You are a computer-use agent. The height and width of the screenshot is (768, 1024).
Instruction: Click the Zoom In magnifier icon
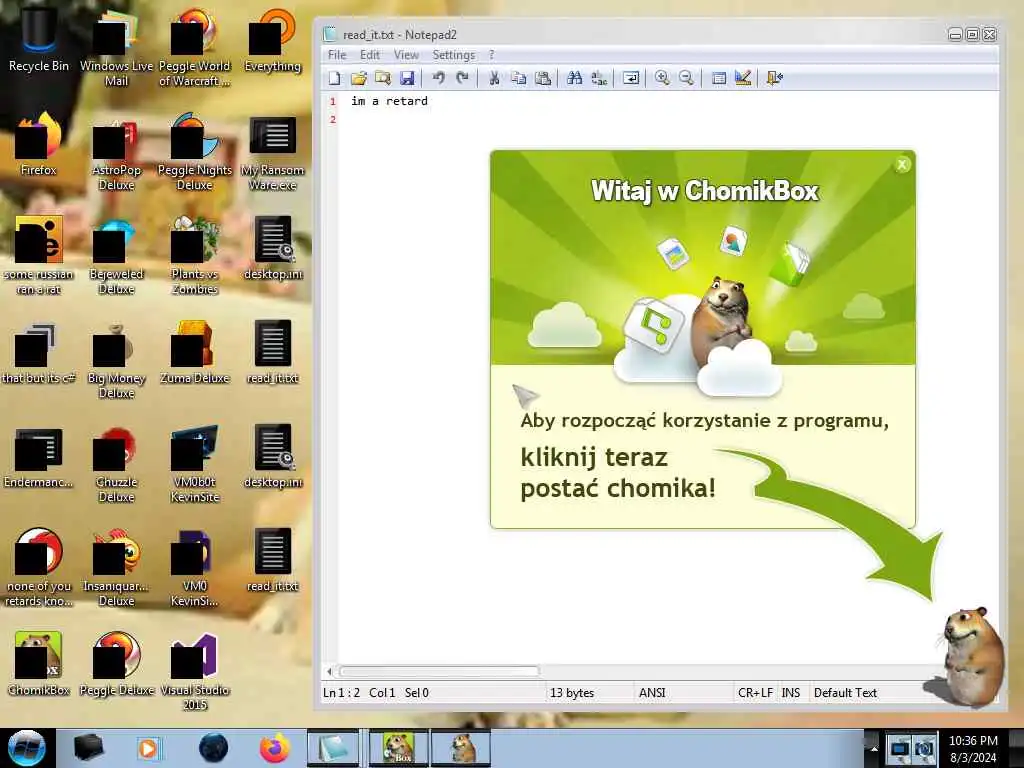tap(662, 78)
